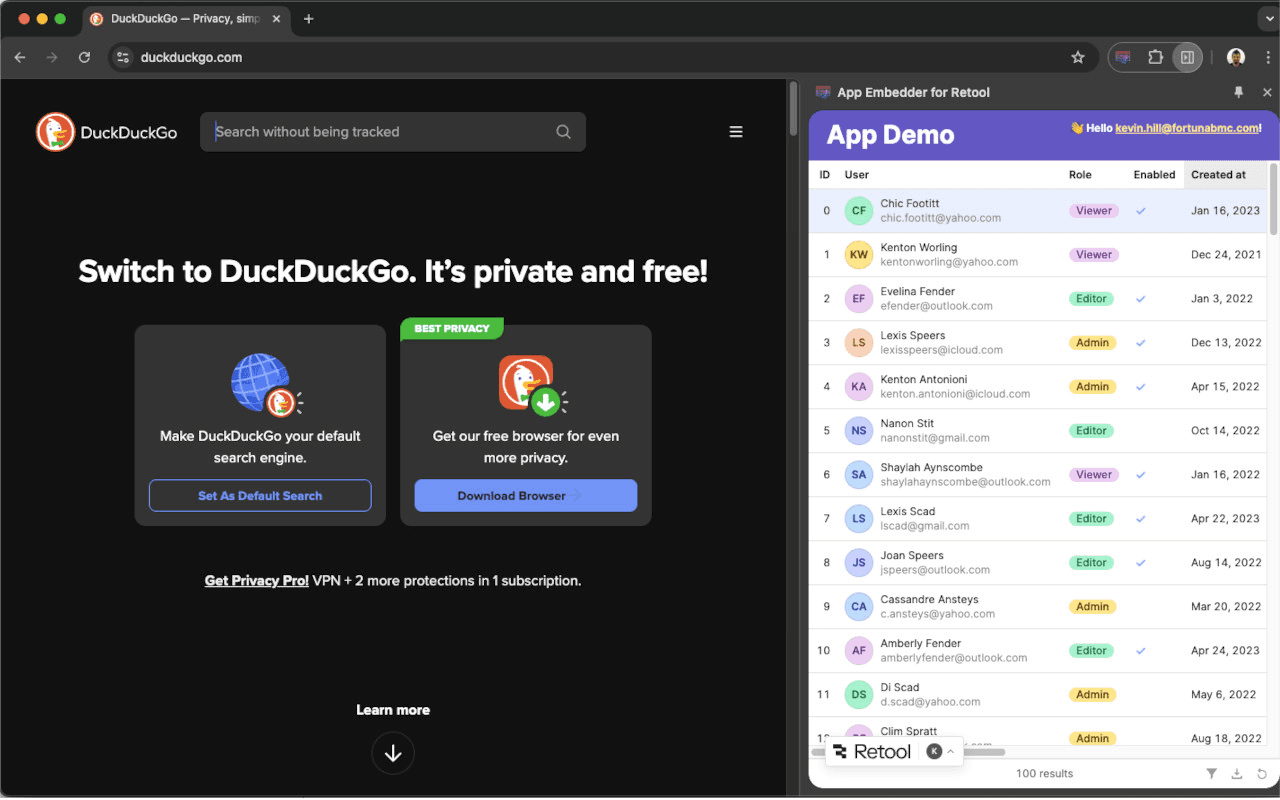Bookmark this page with the star icon

pos(1078,57)
